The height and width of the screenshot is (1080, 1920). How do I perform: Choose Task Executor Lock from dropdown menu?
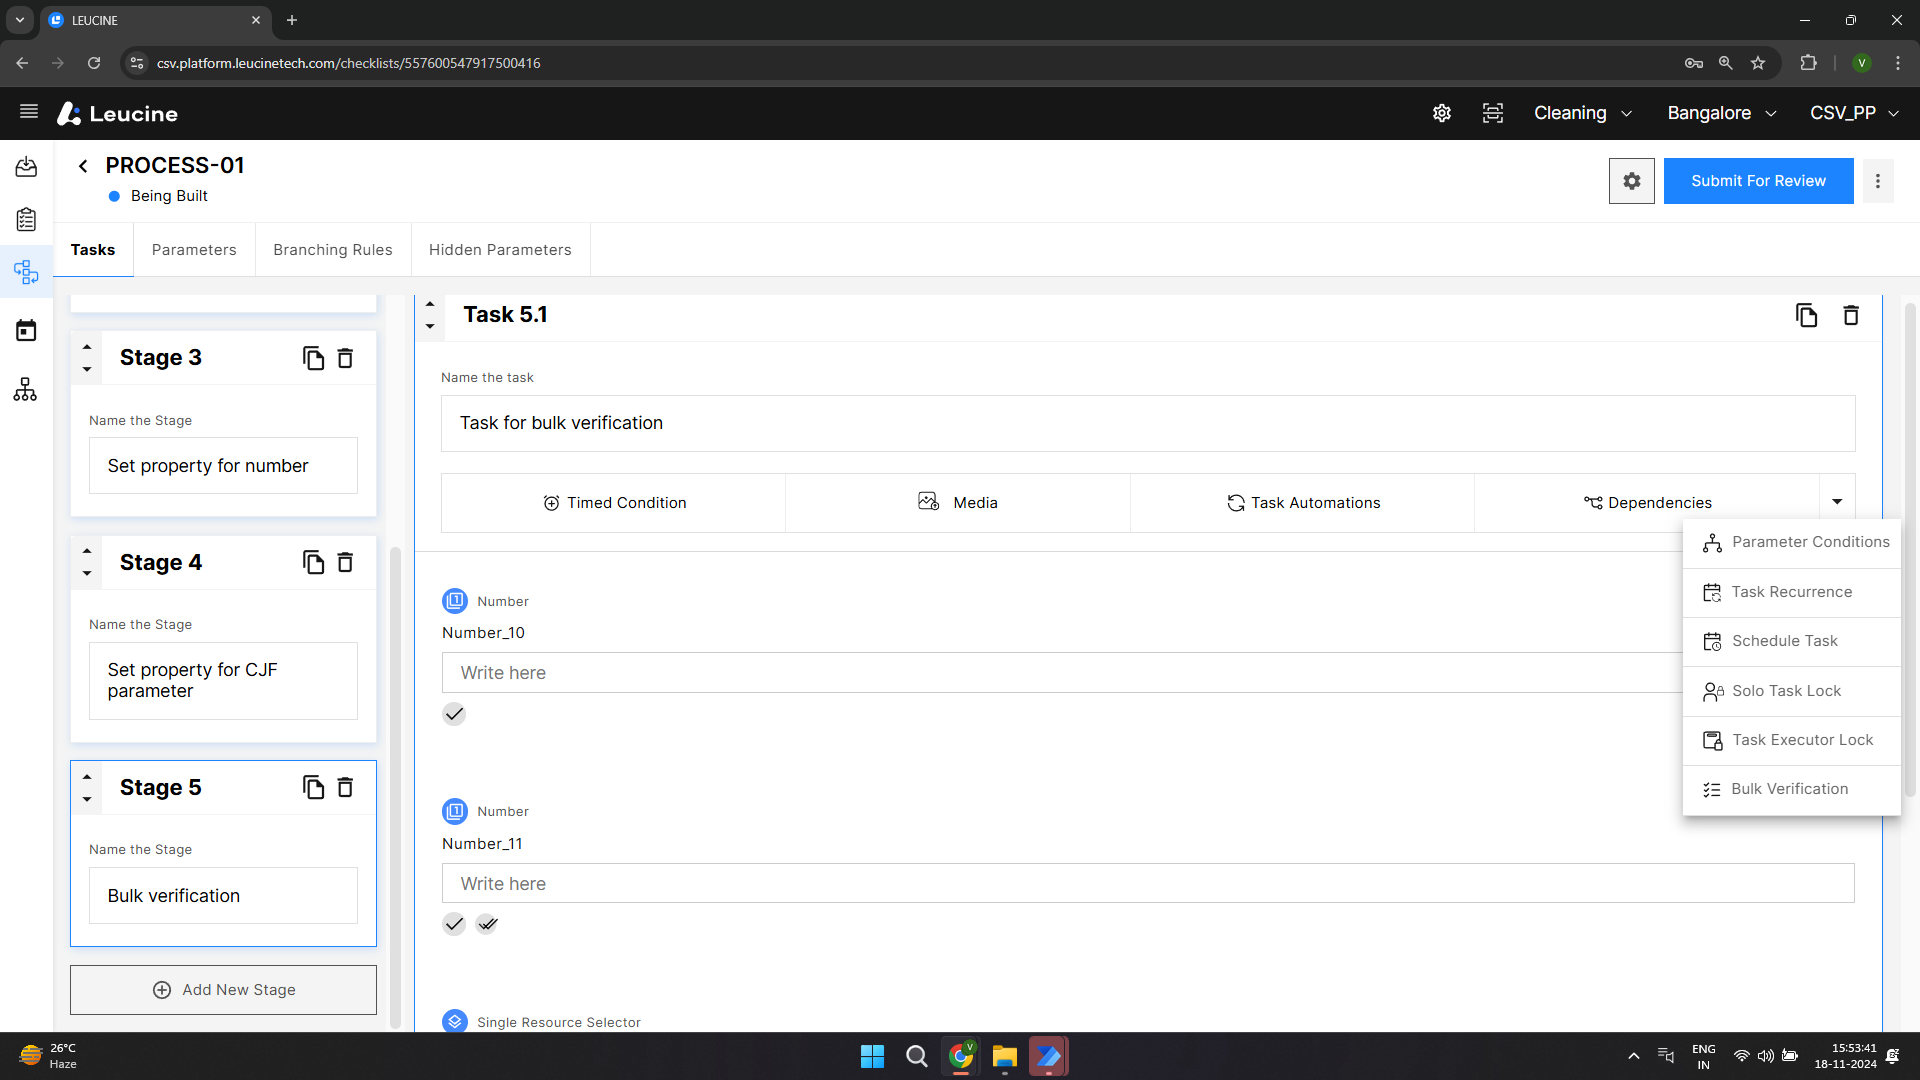click(x=1792, y=740)
